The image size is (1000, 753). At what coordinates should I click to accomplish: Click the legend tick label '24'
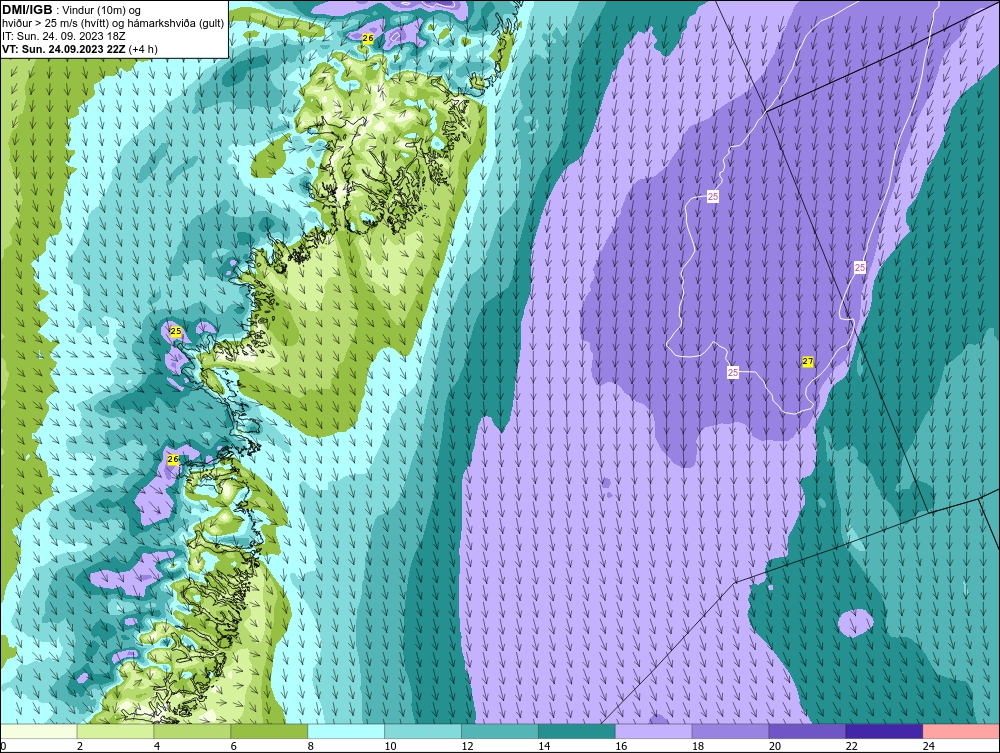(929, 746)
